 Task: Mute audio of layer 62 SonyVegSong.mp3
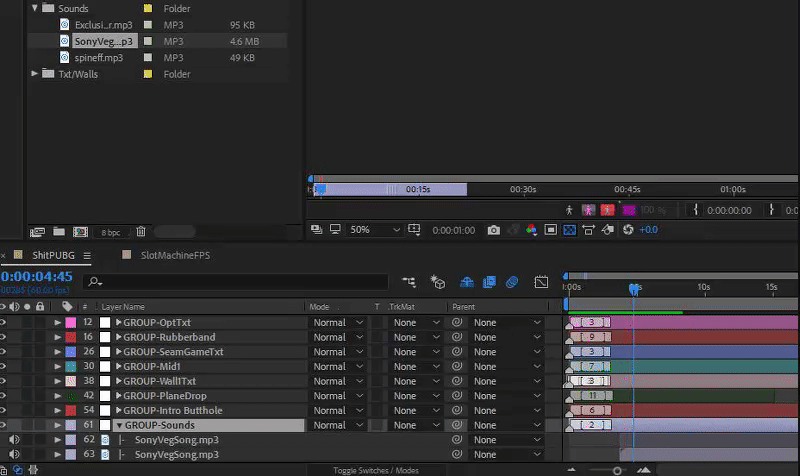point(15,440)
